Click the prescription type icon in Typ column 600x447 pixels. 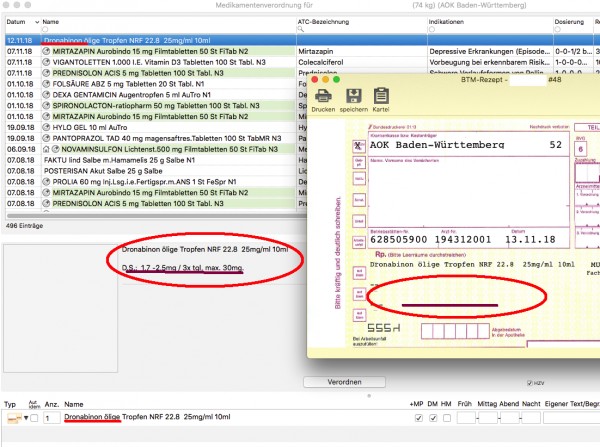[x=14, y=419]
